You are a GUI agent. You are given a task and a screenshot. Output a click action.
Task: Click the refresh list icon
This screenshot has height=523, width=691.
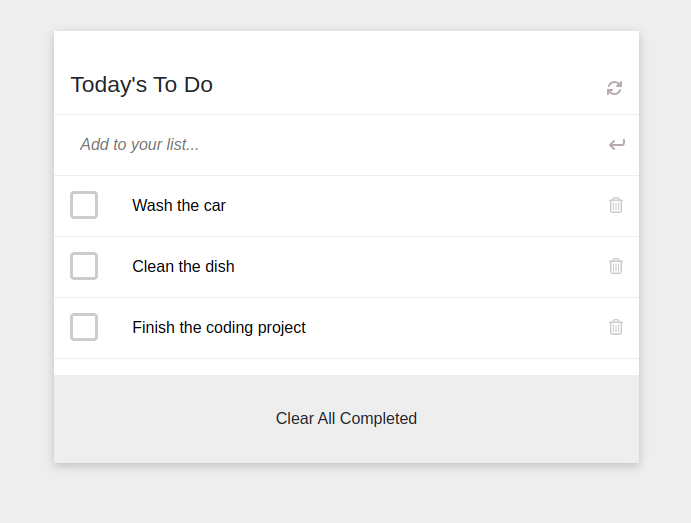[x=614, y=88]
